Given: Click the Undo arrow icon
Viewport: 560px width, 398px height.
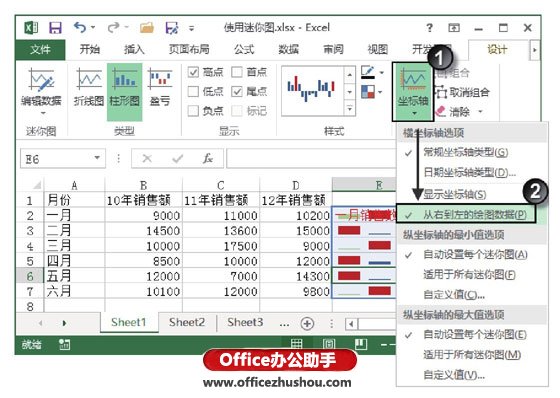Looking at the screenshot, I should tap(80, 27).
